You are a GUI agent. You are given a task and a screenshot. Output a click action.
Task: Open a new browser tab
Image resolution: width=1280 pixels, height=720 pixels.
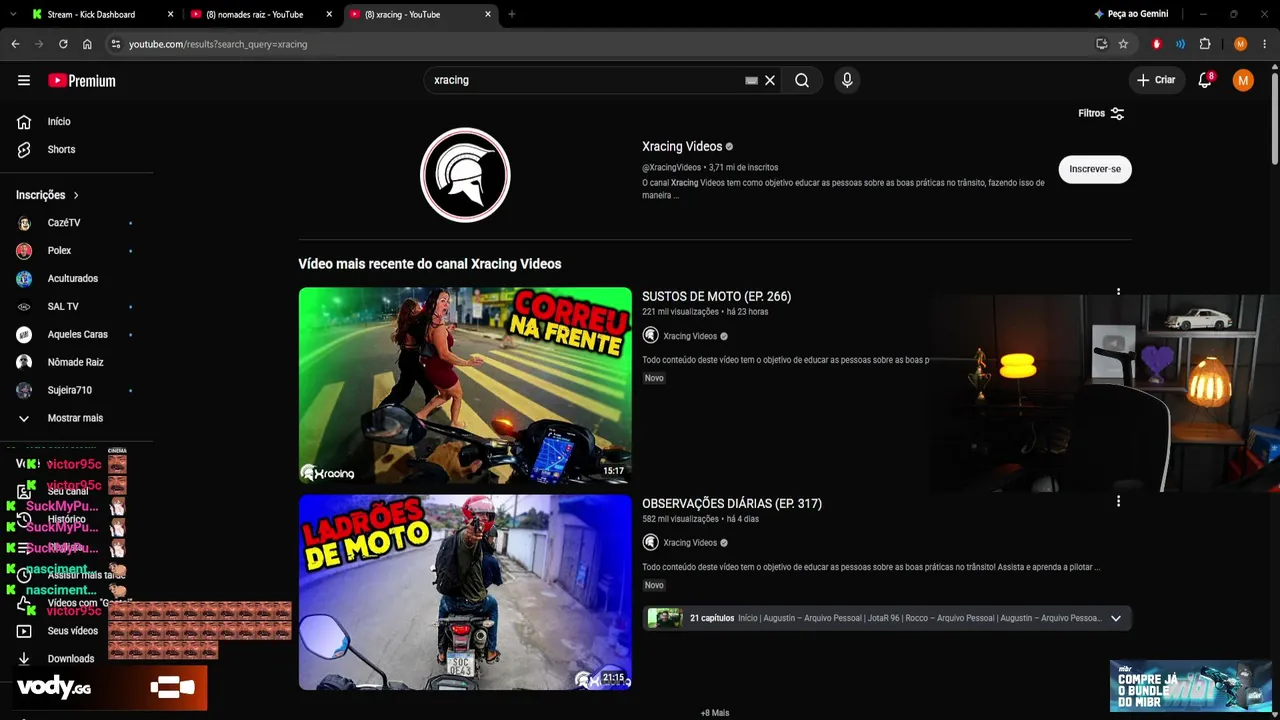(512, 14)
